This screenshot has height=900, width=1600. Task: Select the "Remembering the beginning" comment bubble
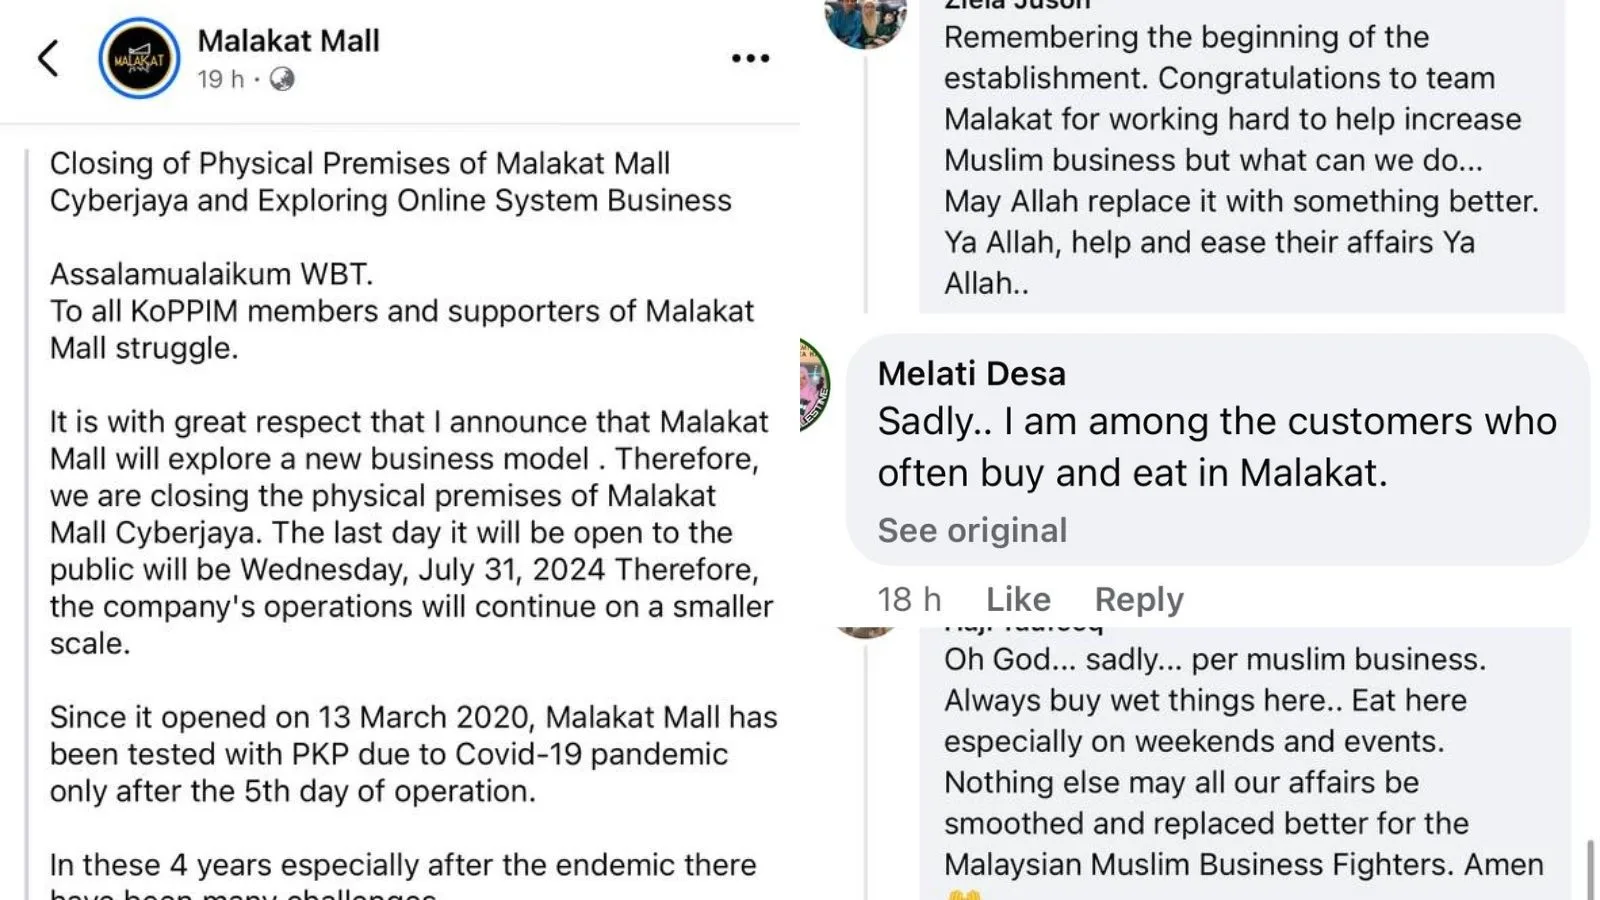pos(1240,160)
